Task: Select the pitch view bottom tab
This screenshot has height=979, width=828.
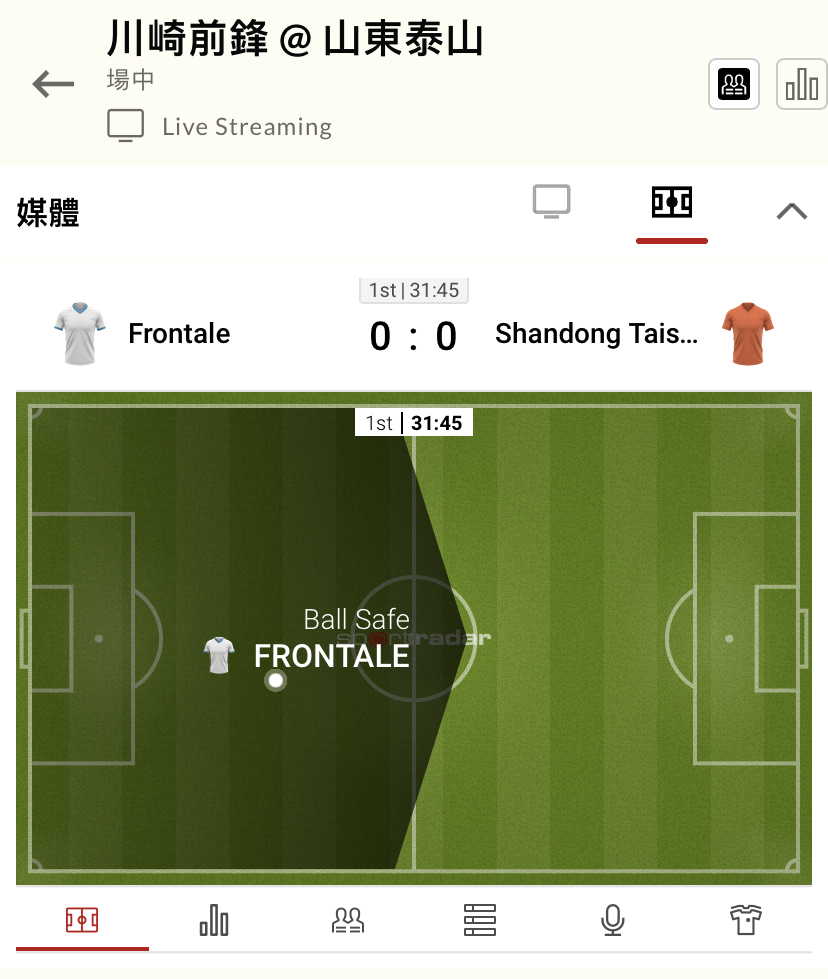Action: point(82,920)
